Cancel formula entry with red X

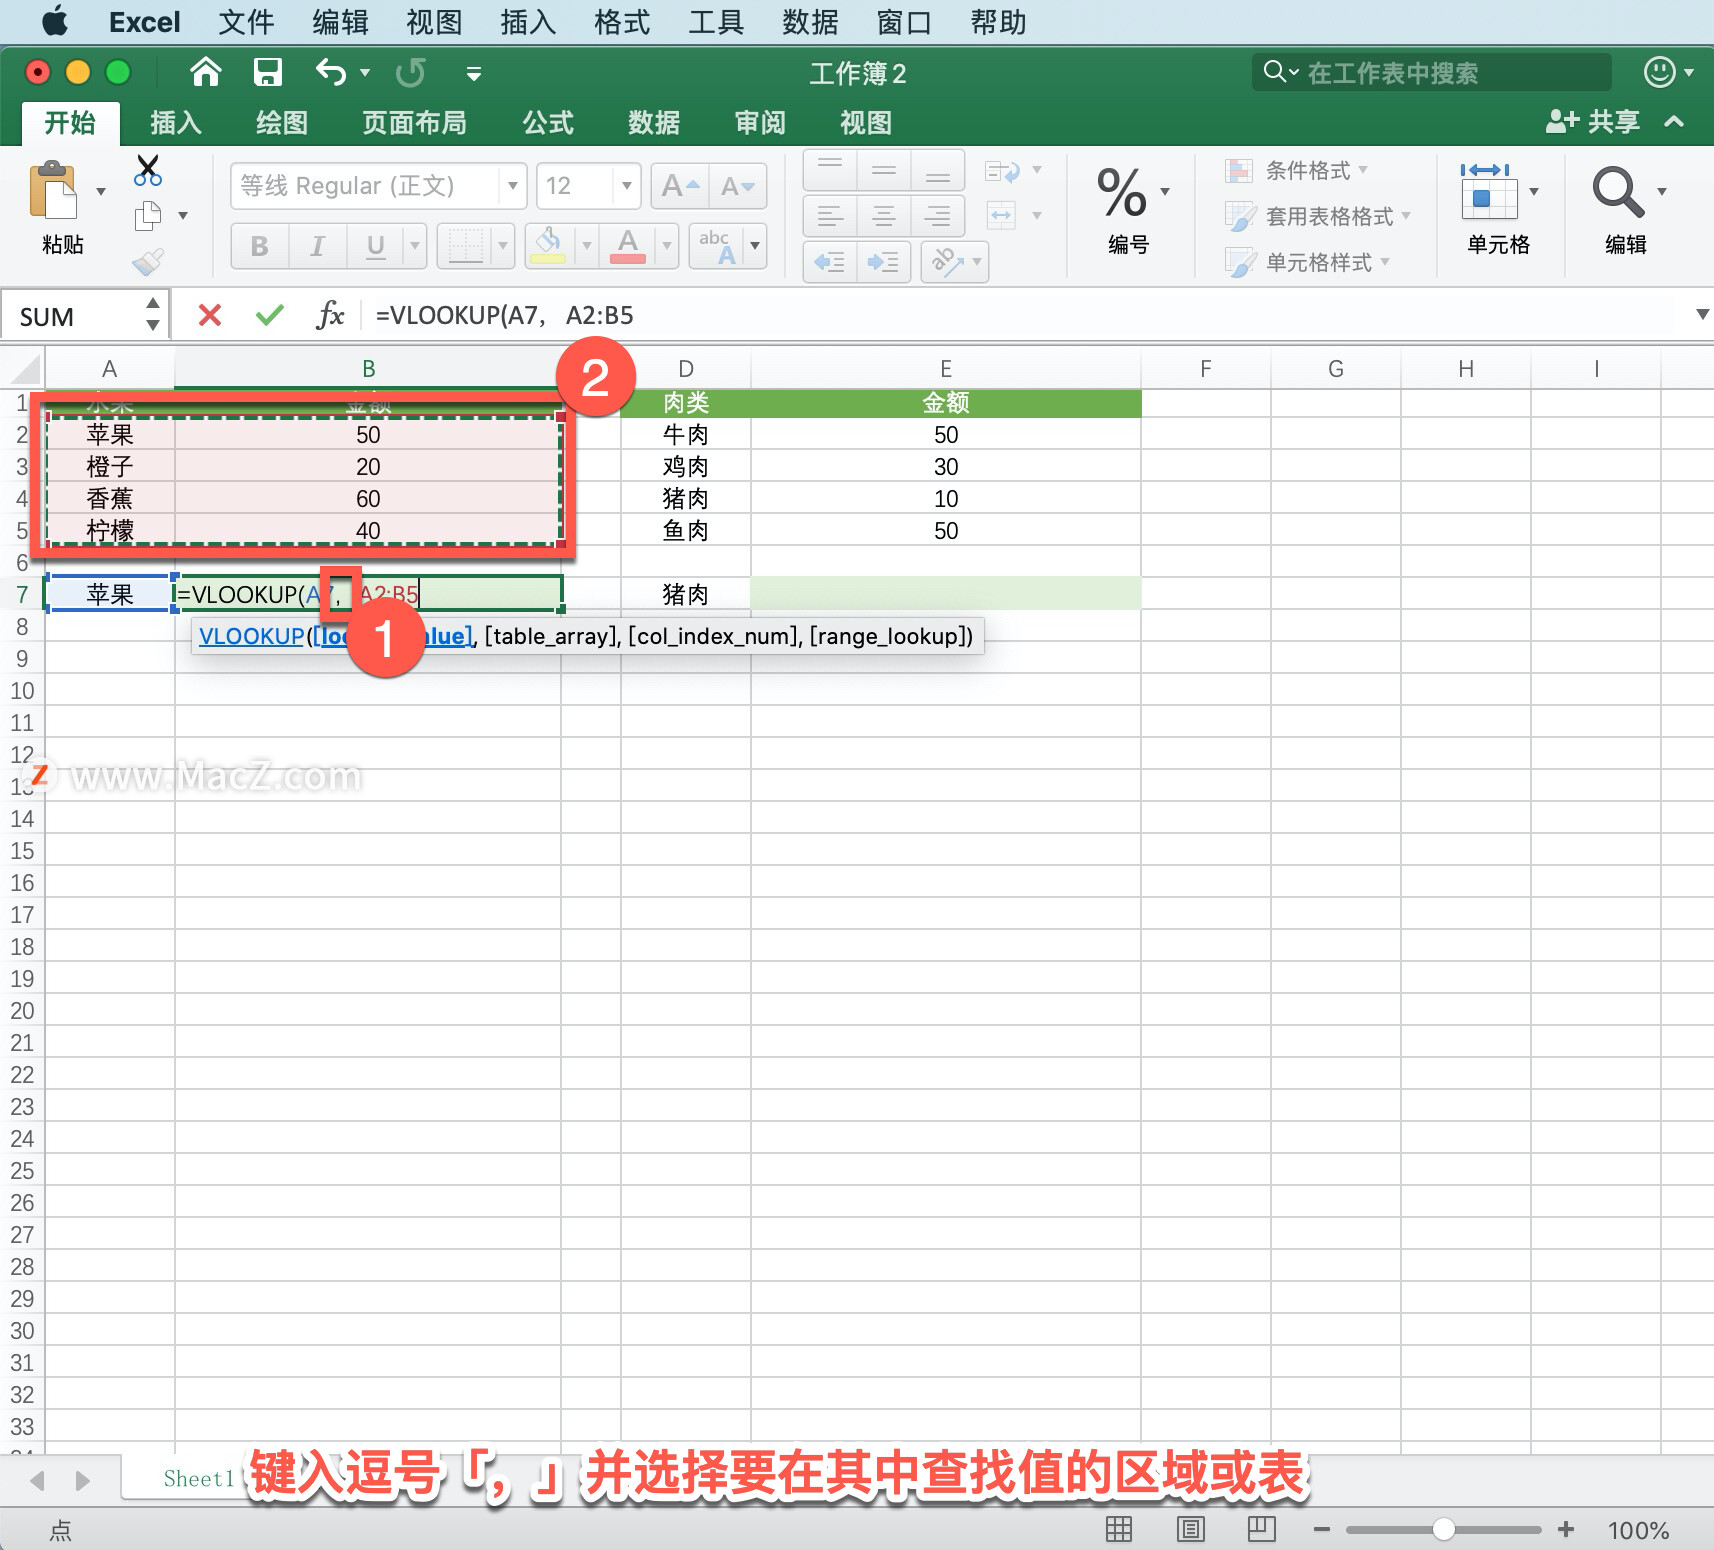210,316
